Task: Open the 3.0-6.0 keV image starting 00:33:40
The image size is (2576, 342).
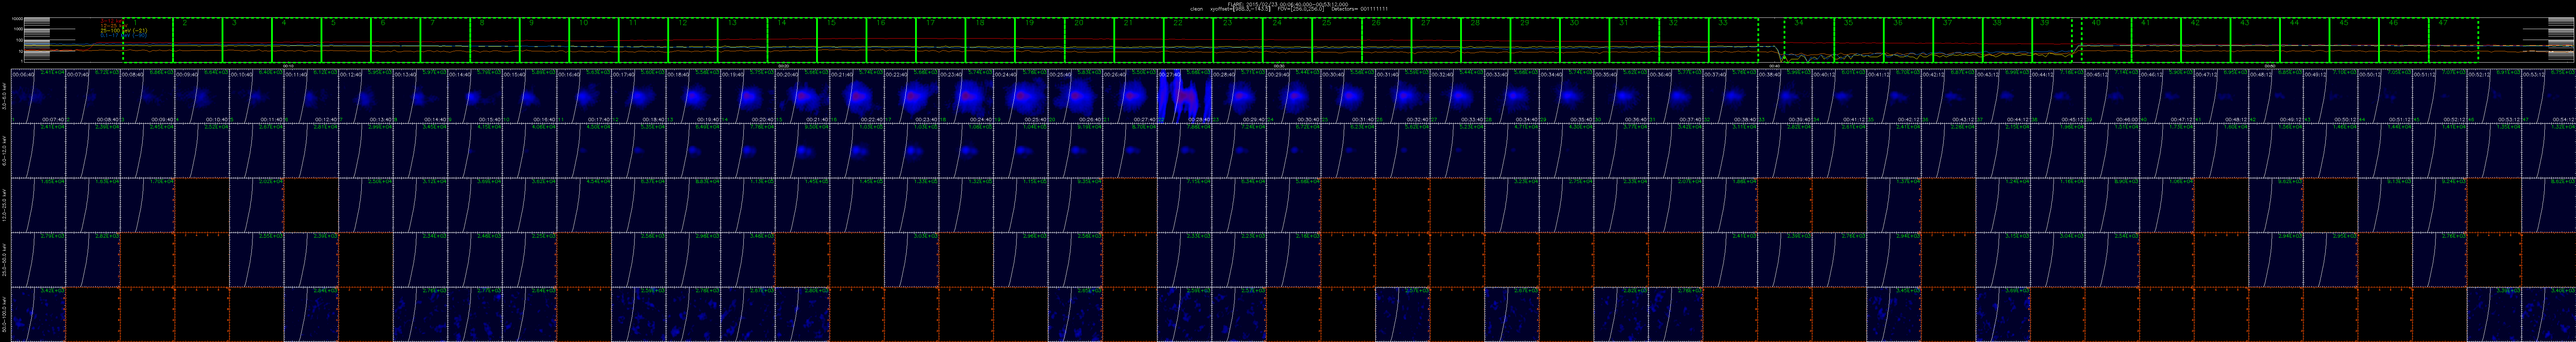Action: click(1512, 96)
